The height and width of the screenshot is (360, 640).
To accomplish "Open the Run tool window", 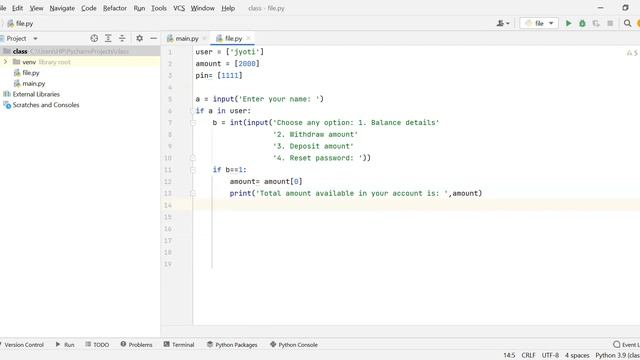I will 65,344.
